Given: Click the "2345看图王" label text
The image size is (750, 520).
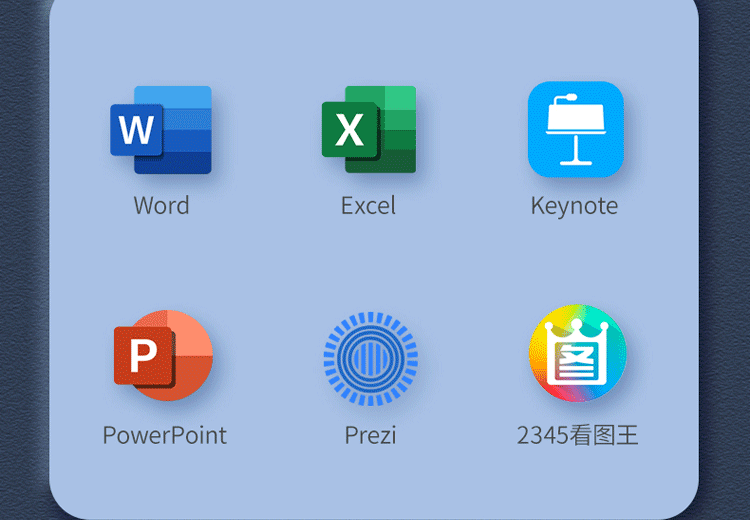Looking at the screenshot, I should [577, 435].
